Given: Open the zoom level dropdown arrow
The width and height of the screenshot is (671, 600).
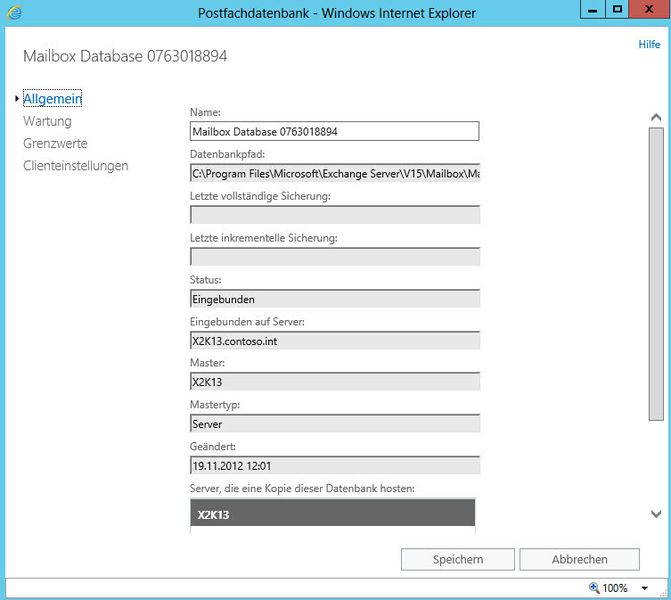Looking at the screenshot, I should click(x=644, y=588).
